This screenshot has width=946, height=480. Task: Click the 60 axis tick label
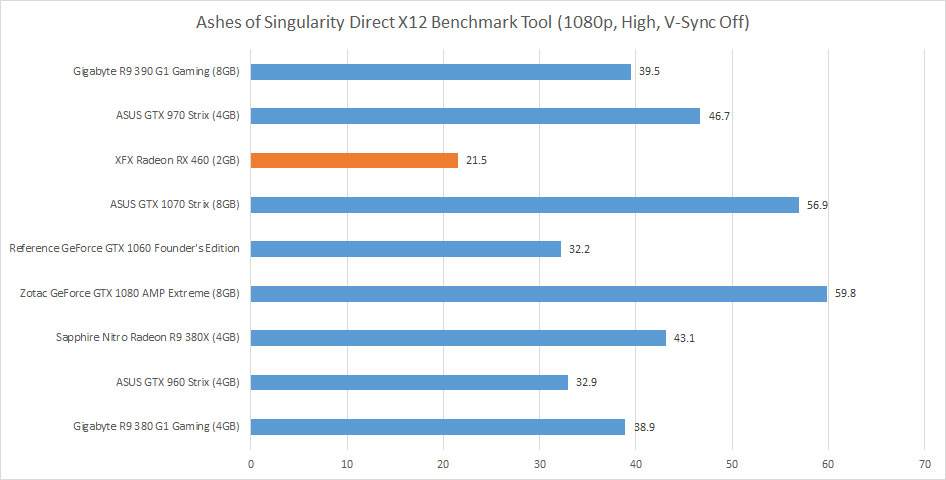pyautogui.click(x=828, y=464)
